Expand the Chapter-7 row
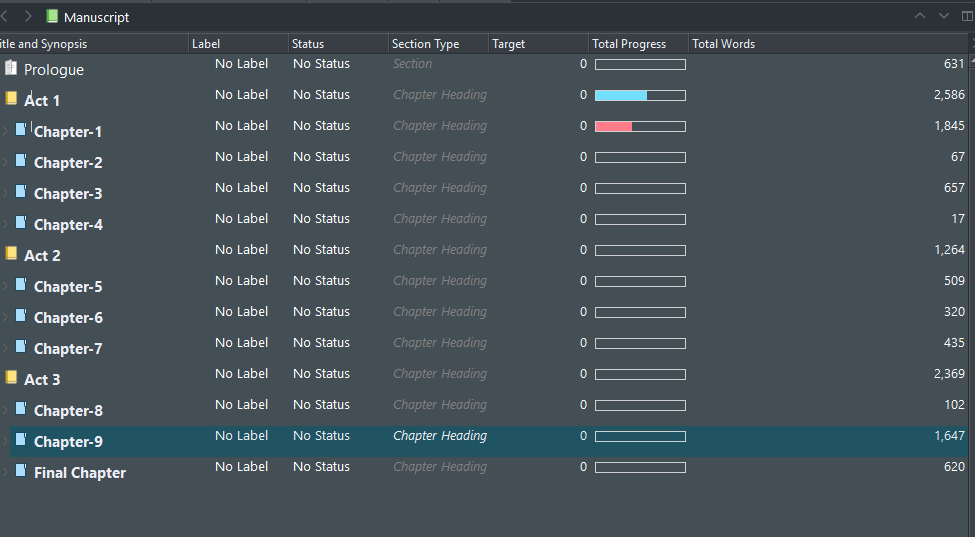 tap(5, 349)
